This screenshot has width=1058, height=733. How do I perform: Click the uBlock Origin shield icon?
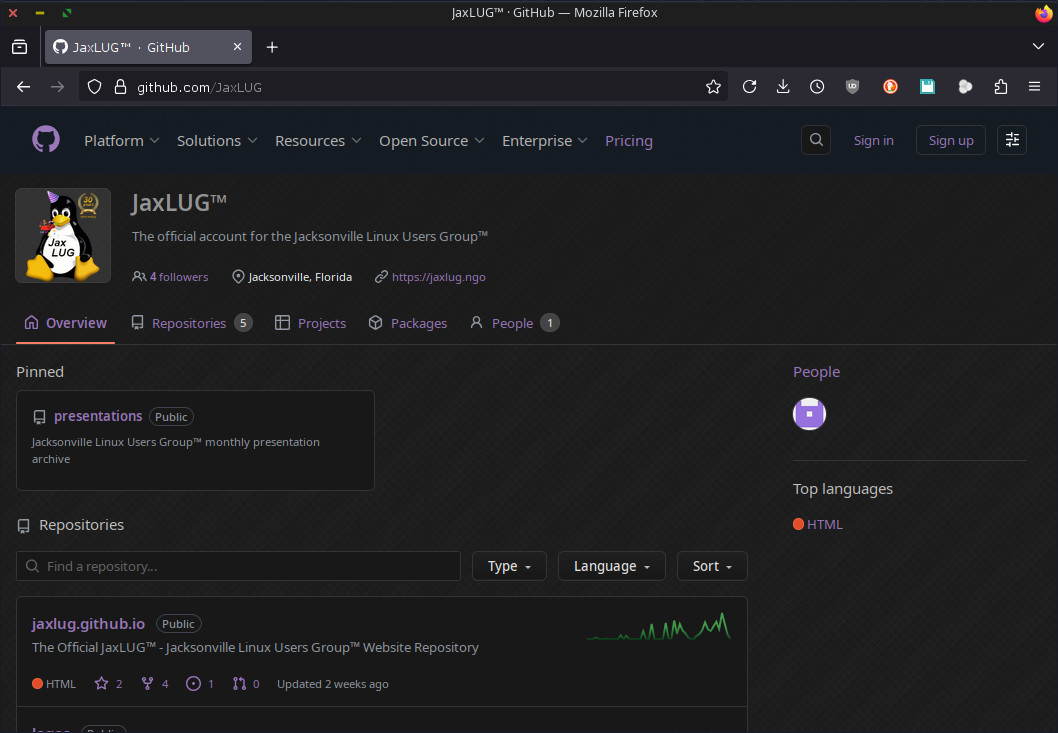tap(853, 86)
